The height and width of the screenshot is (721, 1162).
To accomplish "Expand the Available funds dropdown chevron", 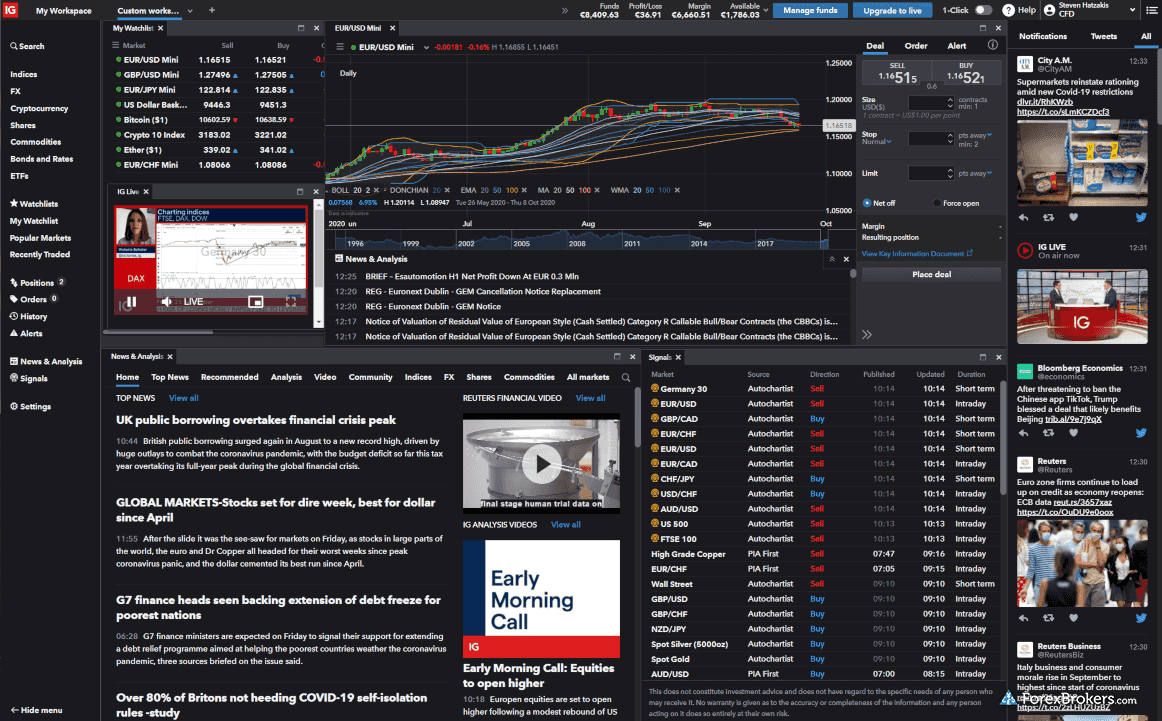I will pos(766,10).
